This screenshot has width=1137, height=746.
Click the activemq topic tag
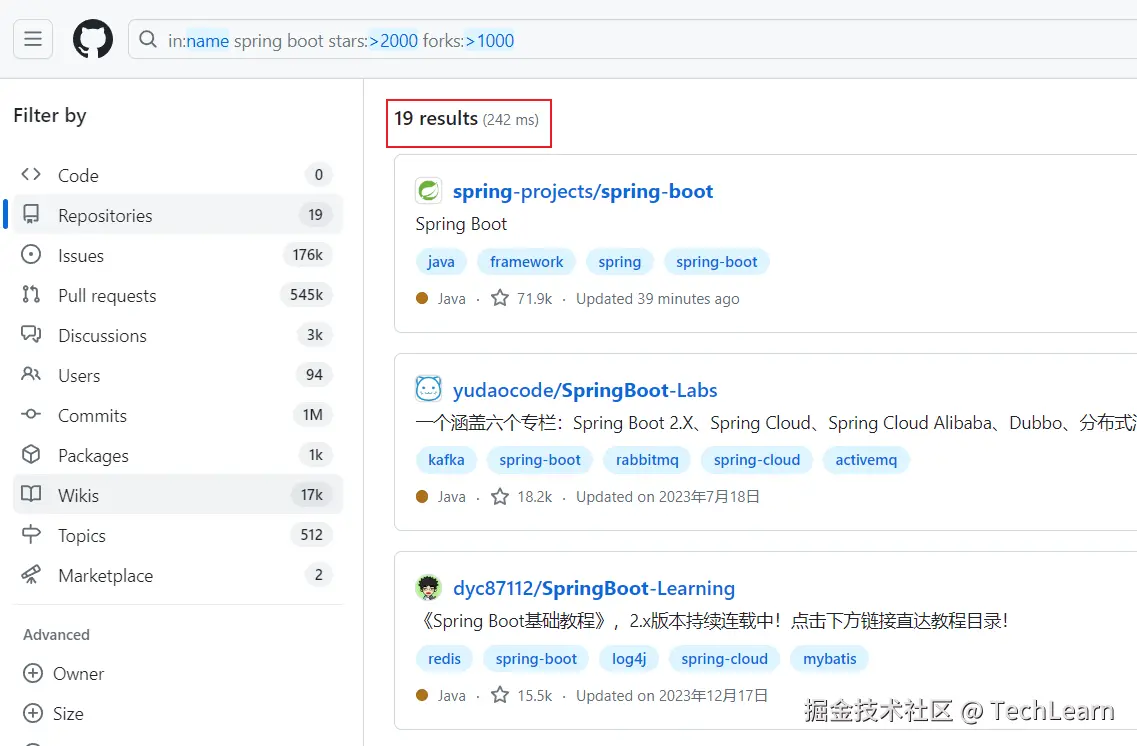pos(866,460)
